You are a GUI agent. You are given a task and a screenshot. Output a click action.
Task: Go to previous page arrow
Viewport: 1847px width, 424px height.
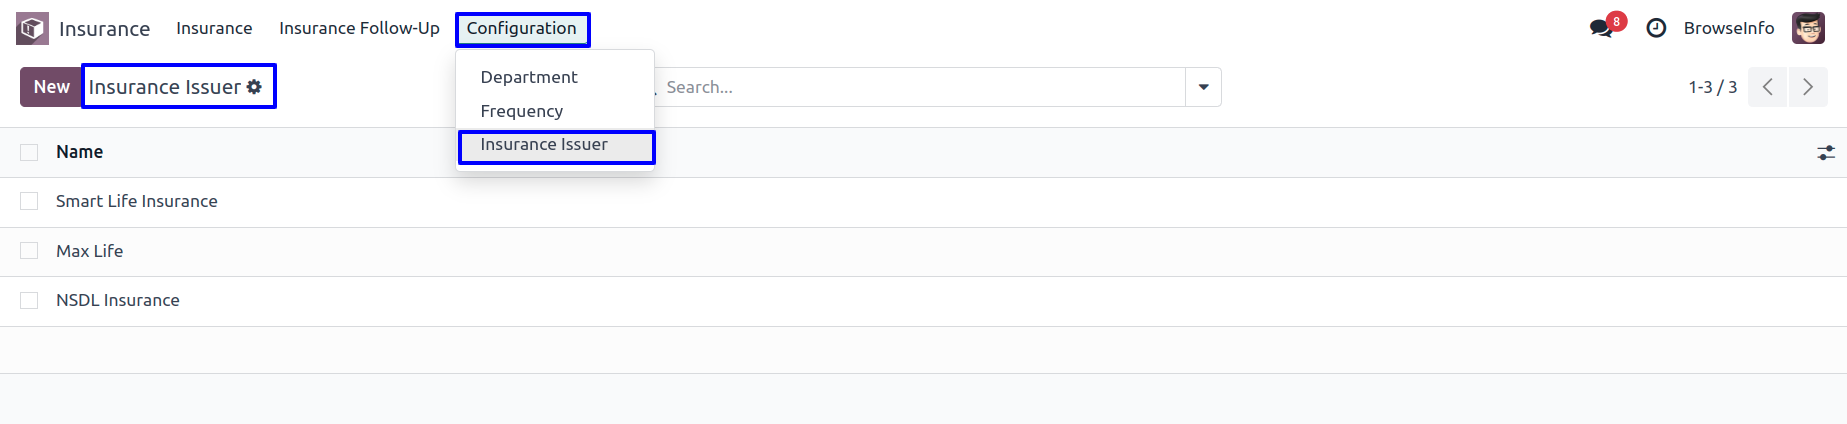[x=1767, y=87]
